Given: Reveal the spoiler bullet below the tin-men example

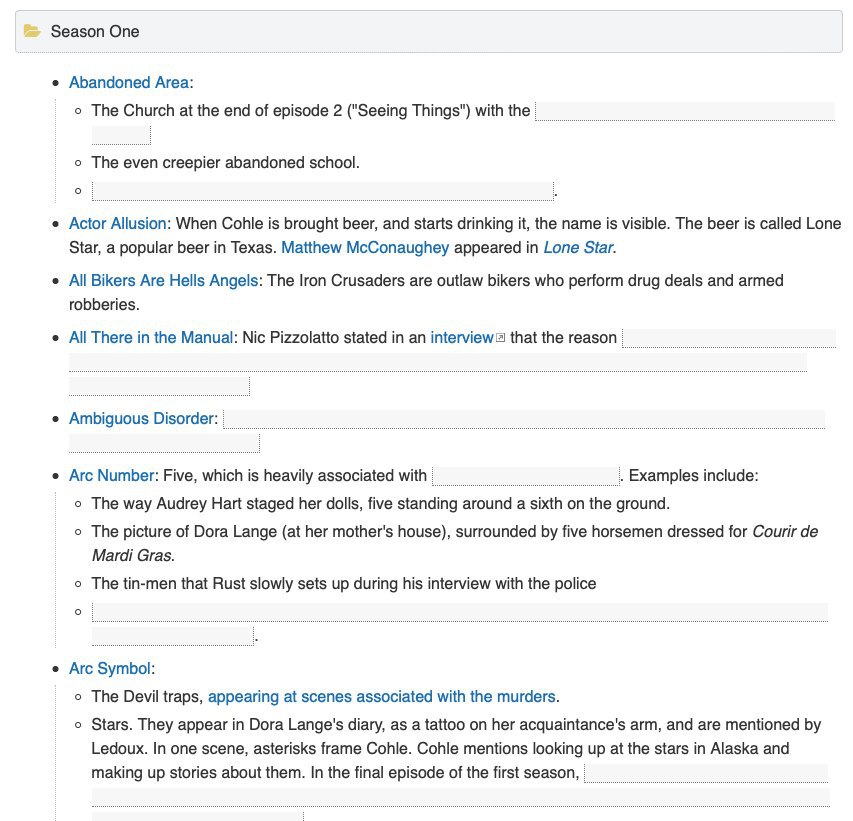Looking at the screenshot, I should [x=459, y=612].
